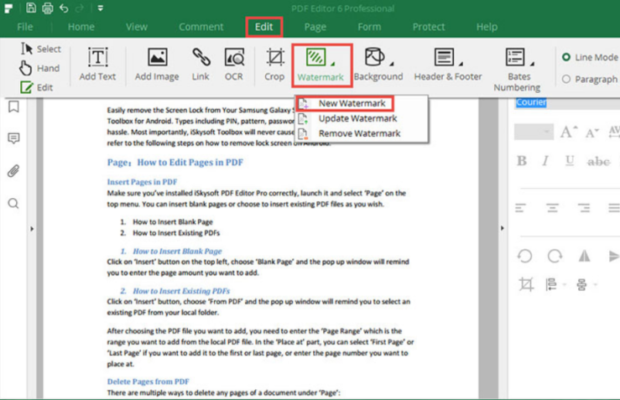Click the Add Text tool
The height and width of the screenshot is (400, 620).
[x=98, y=65]
